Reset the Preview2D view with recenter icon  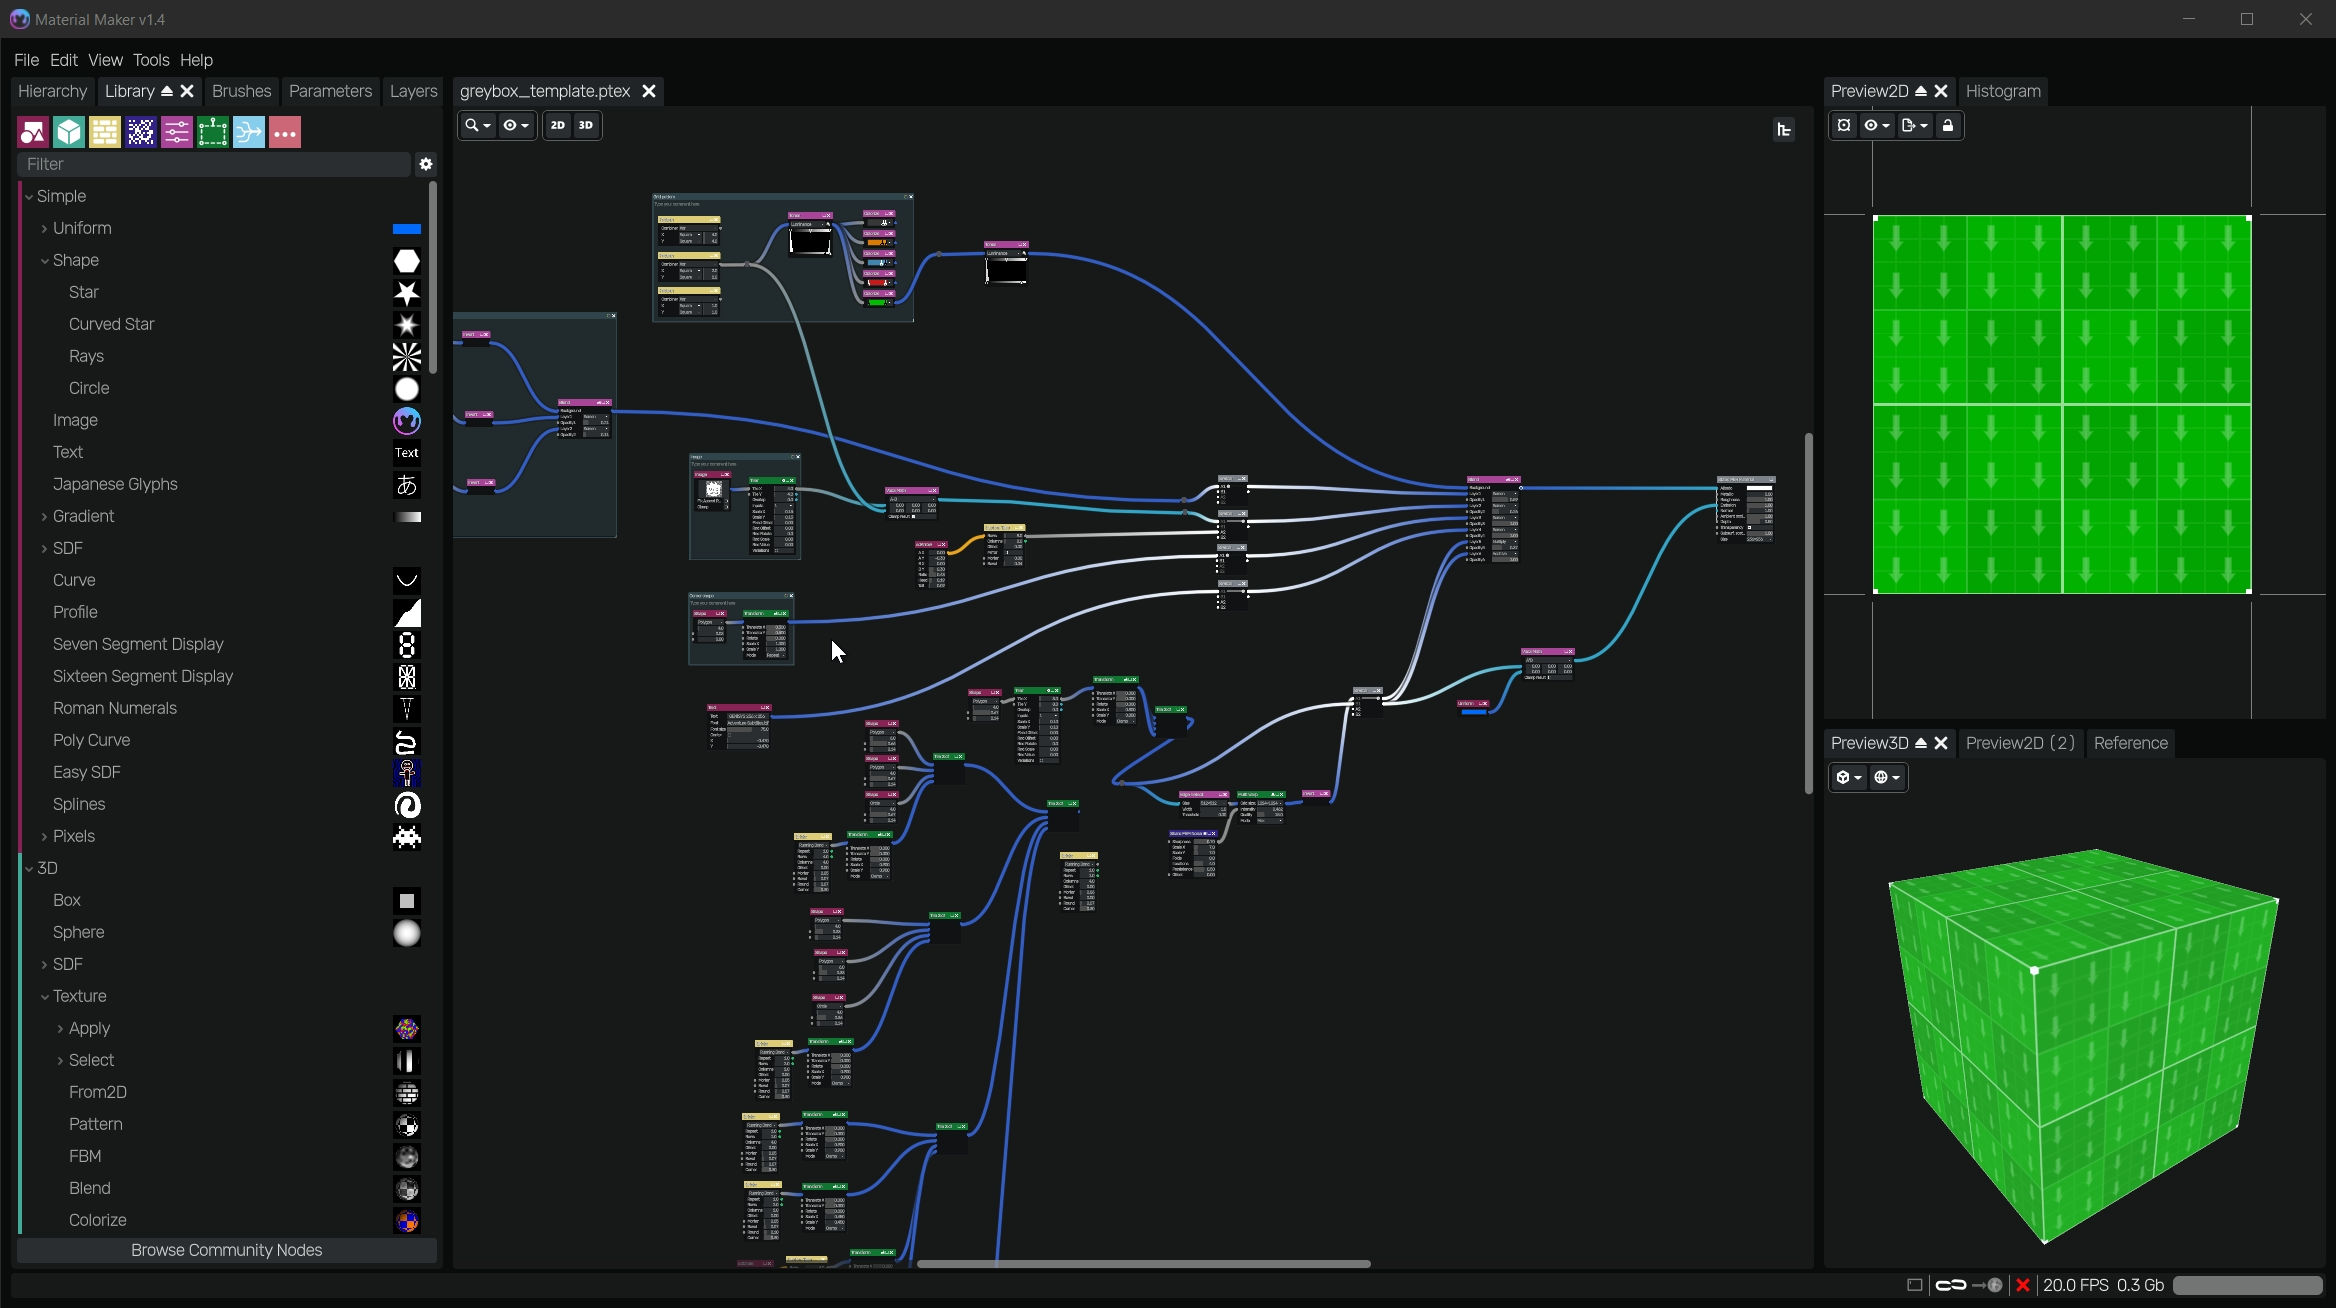(x=1844, y=126)
